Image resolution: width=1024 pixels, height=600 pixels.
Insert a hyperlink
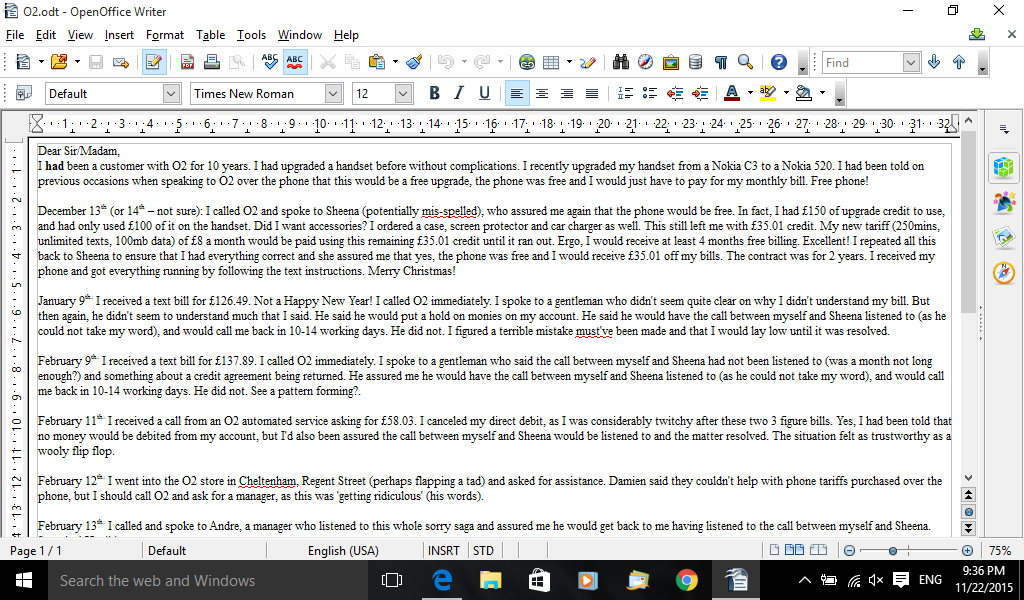point(526,62)
